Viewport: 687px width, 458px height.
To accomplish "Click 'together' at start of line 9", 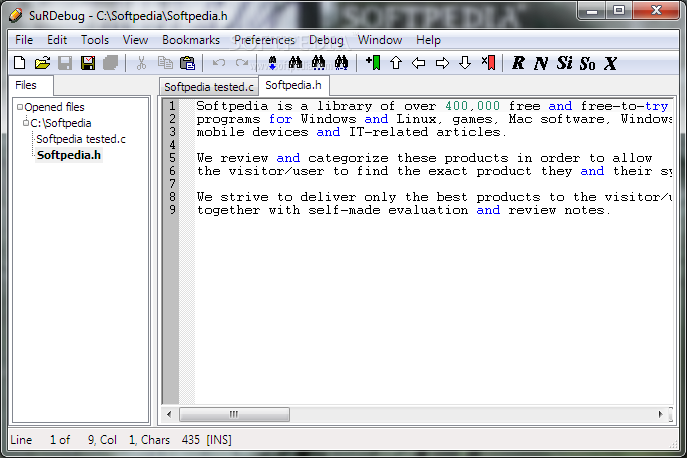I will pos(228,210).
